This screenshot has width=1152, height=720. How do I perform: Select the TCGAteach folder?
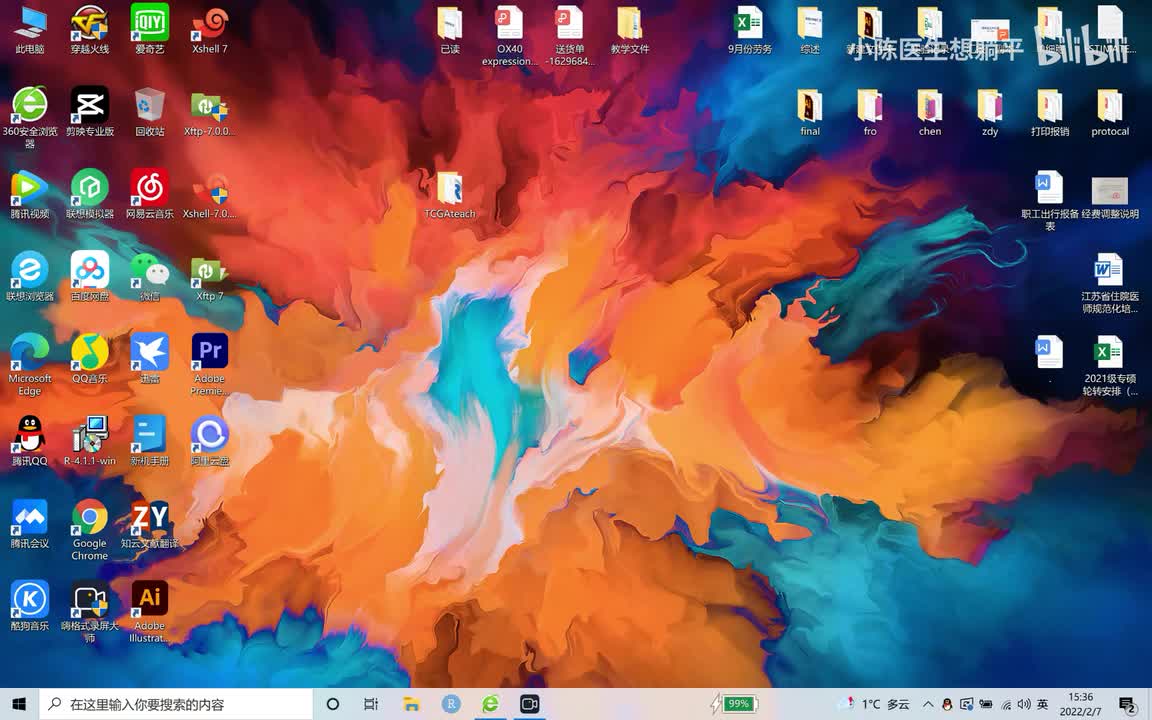(x=450, y=194)
